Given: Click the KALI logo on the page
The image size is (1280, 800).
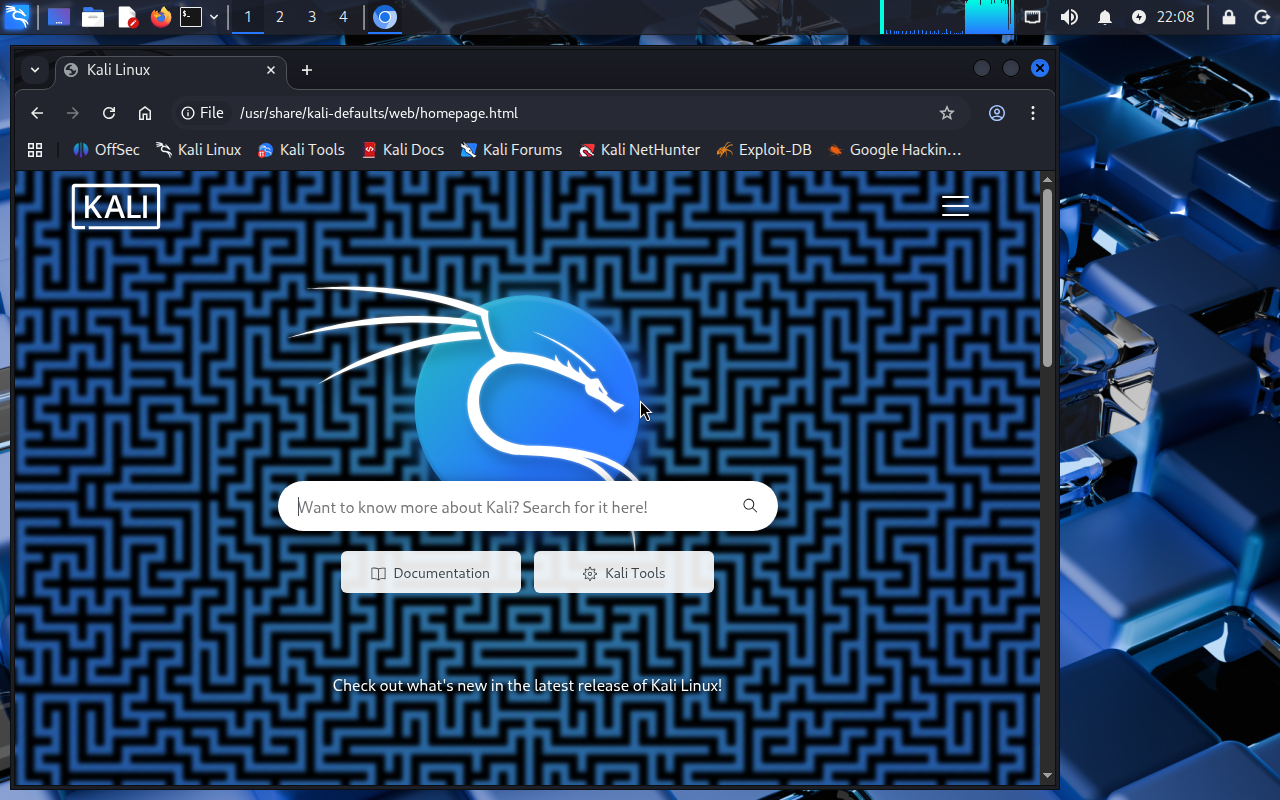Looking at the screenshot, I should tap(116, 207).
